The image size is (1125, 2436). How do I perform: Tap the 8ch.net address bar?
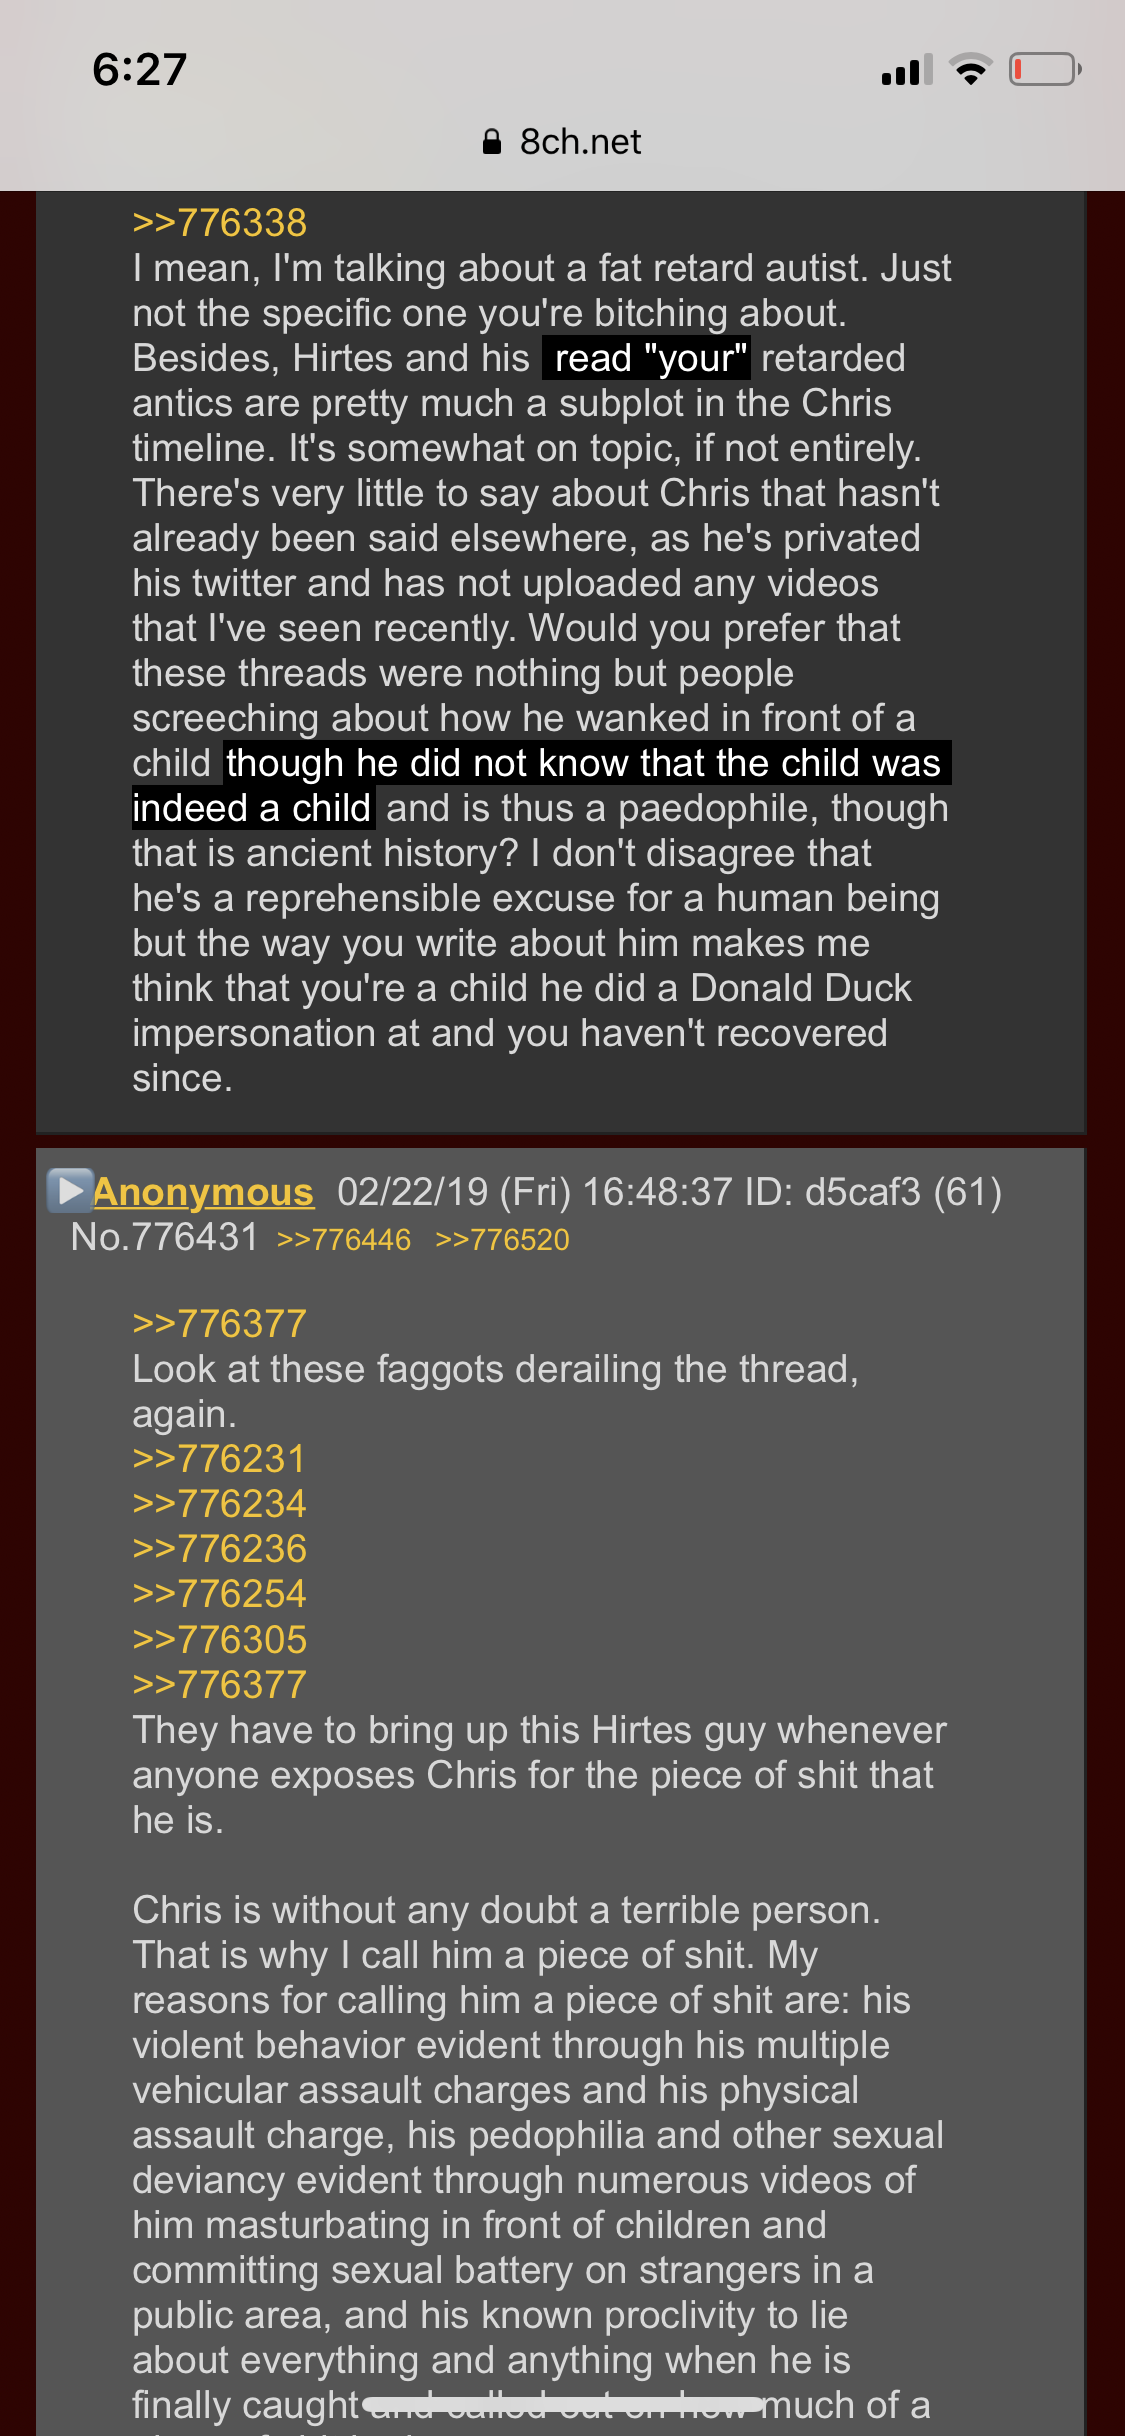[562, 142]
